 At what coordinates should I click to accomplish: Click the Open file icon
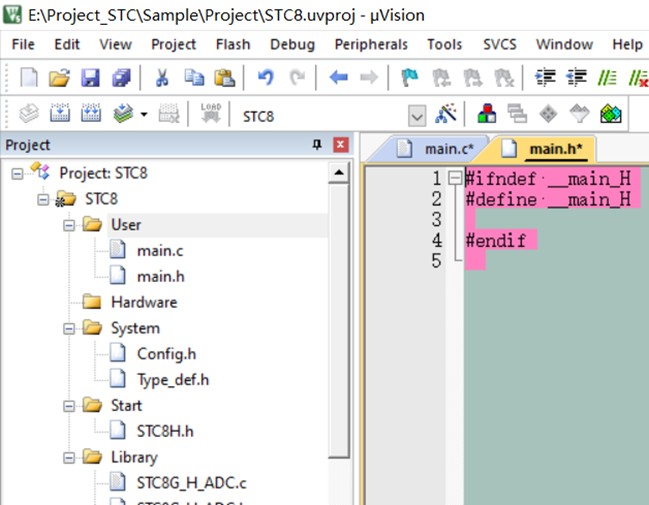pos(59,77)
